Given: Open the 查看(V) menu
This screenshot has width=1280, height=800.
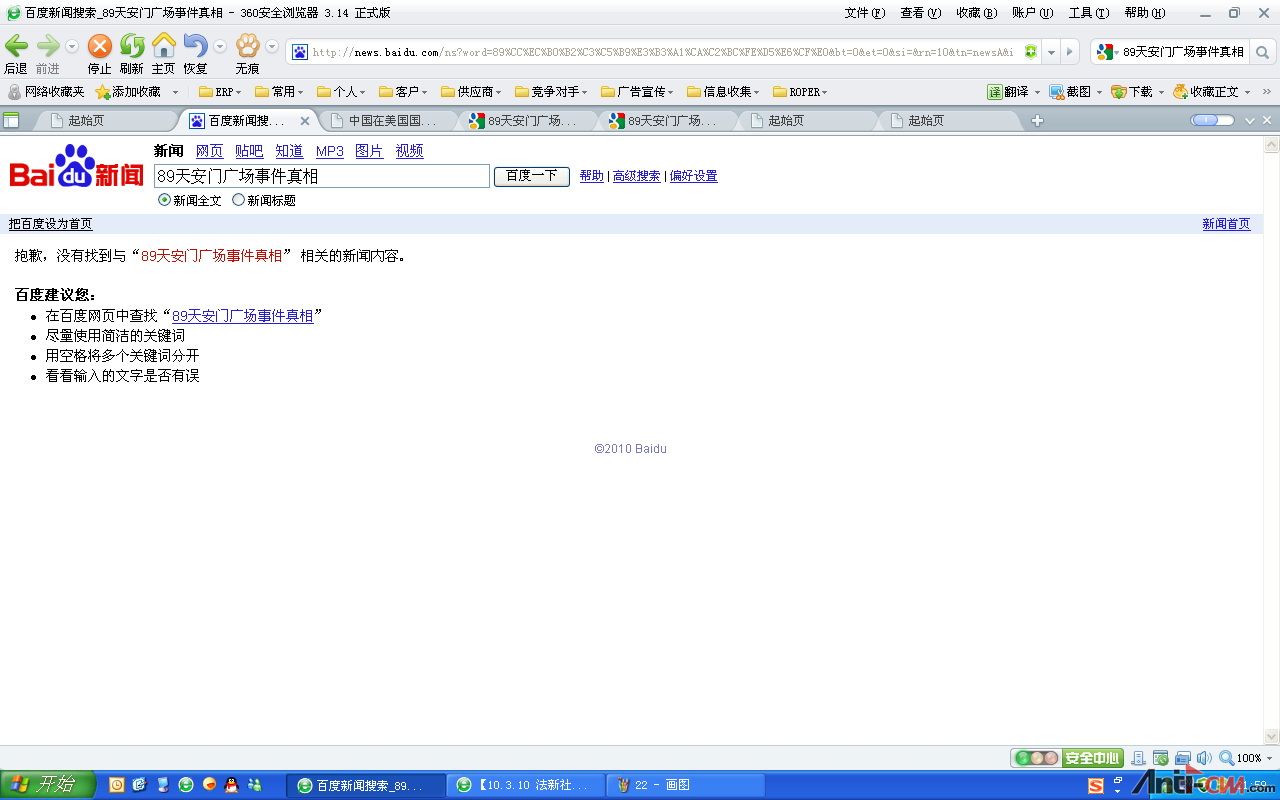Looking at the screenshot, I should coord(920,13).
